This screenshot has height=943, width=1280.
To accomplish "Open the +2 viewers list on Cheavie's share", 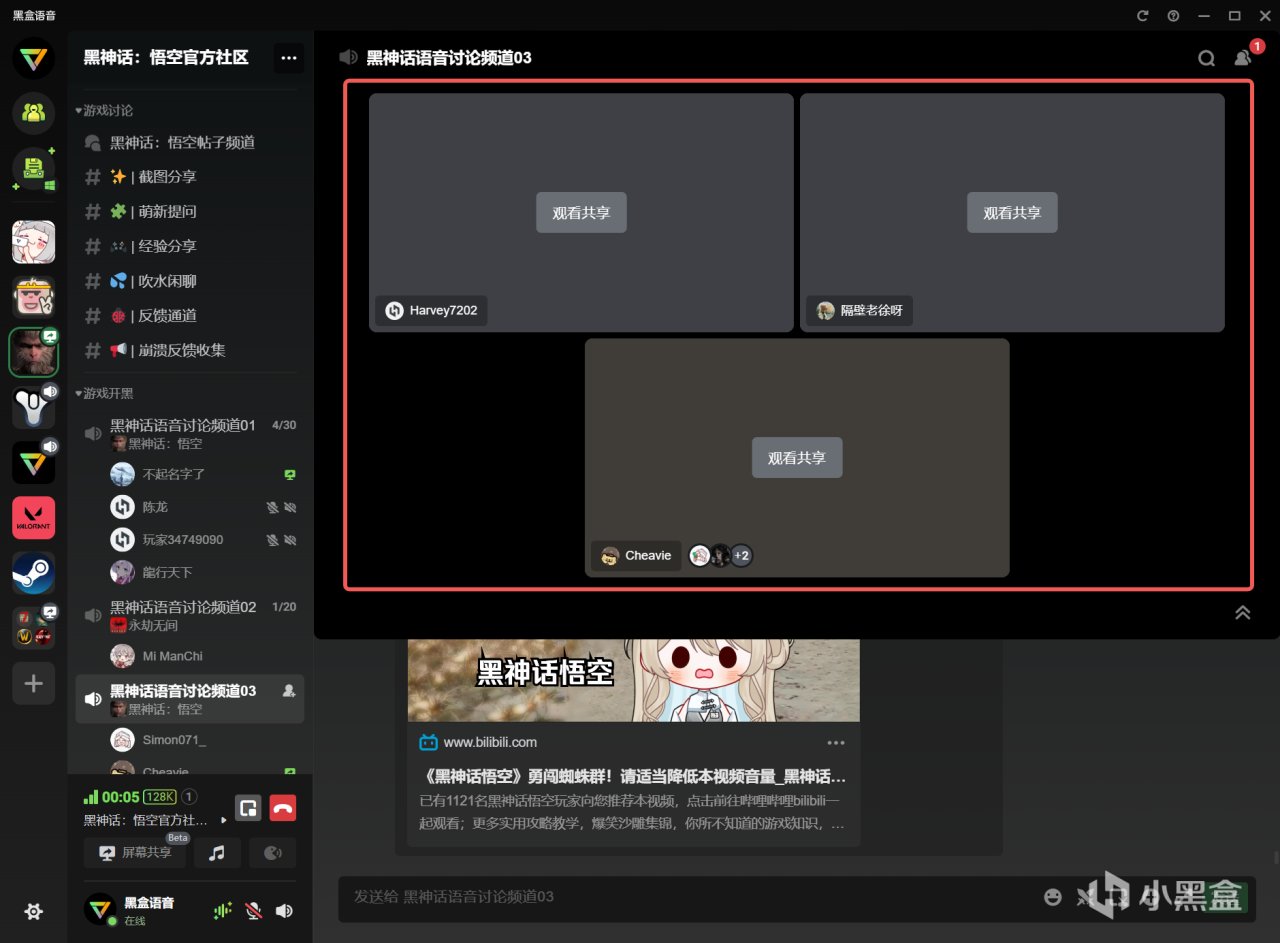I will tap(741, 555).
